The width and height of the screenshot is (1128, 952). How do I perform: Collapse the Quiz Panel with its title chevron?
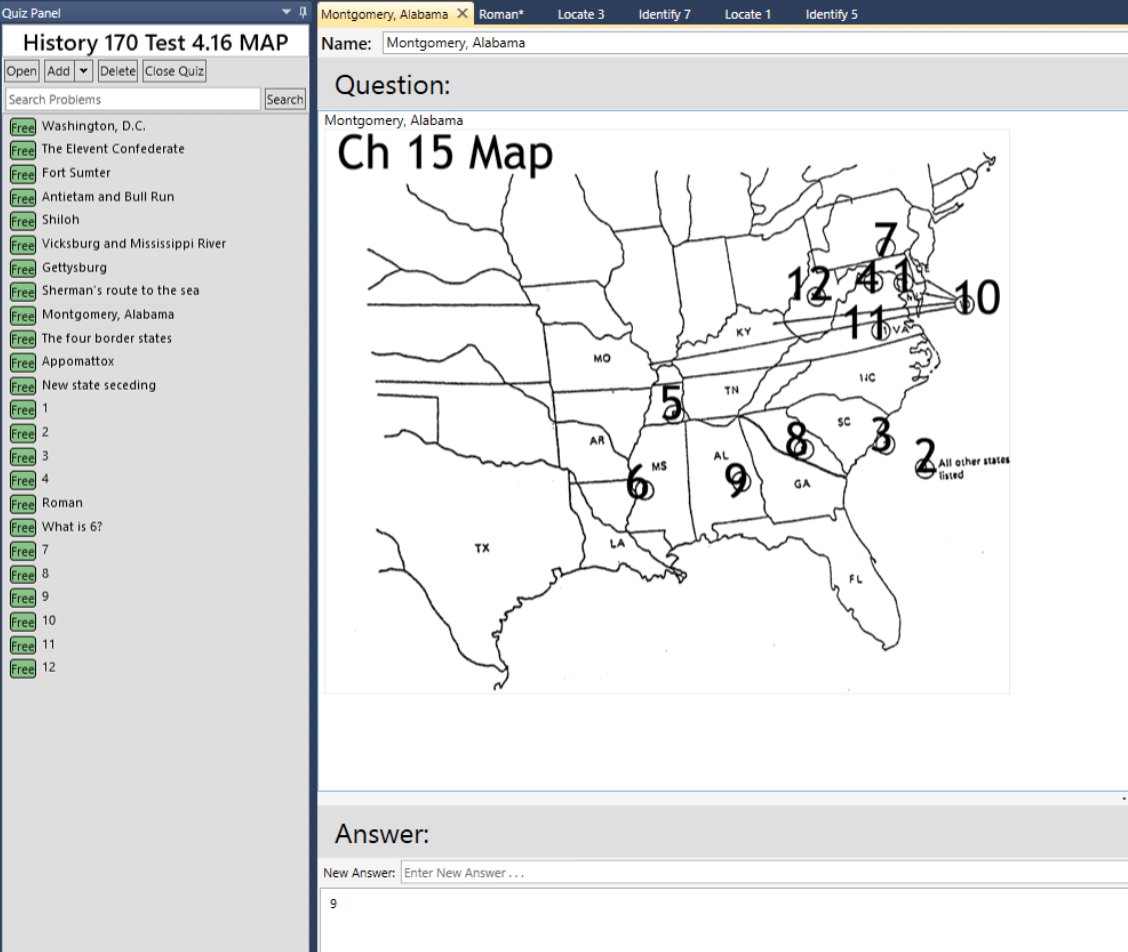[x=284, y=12]
